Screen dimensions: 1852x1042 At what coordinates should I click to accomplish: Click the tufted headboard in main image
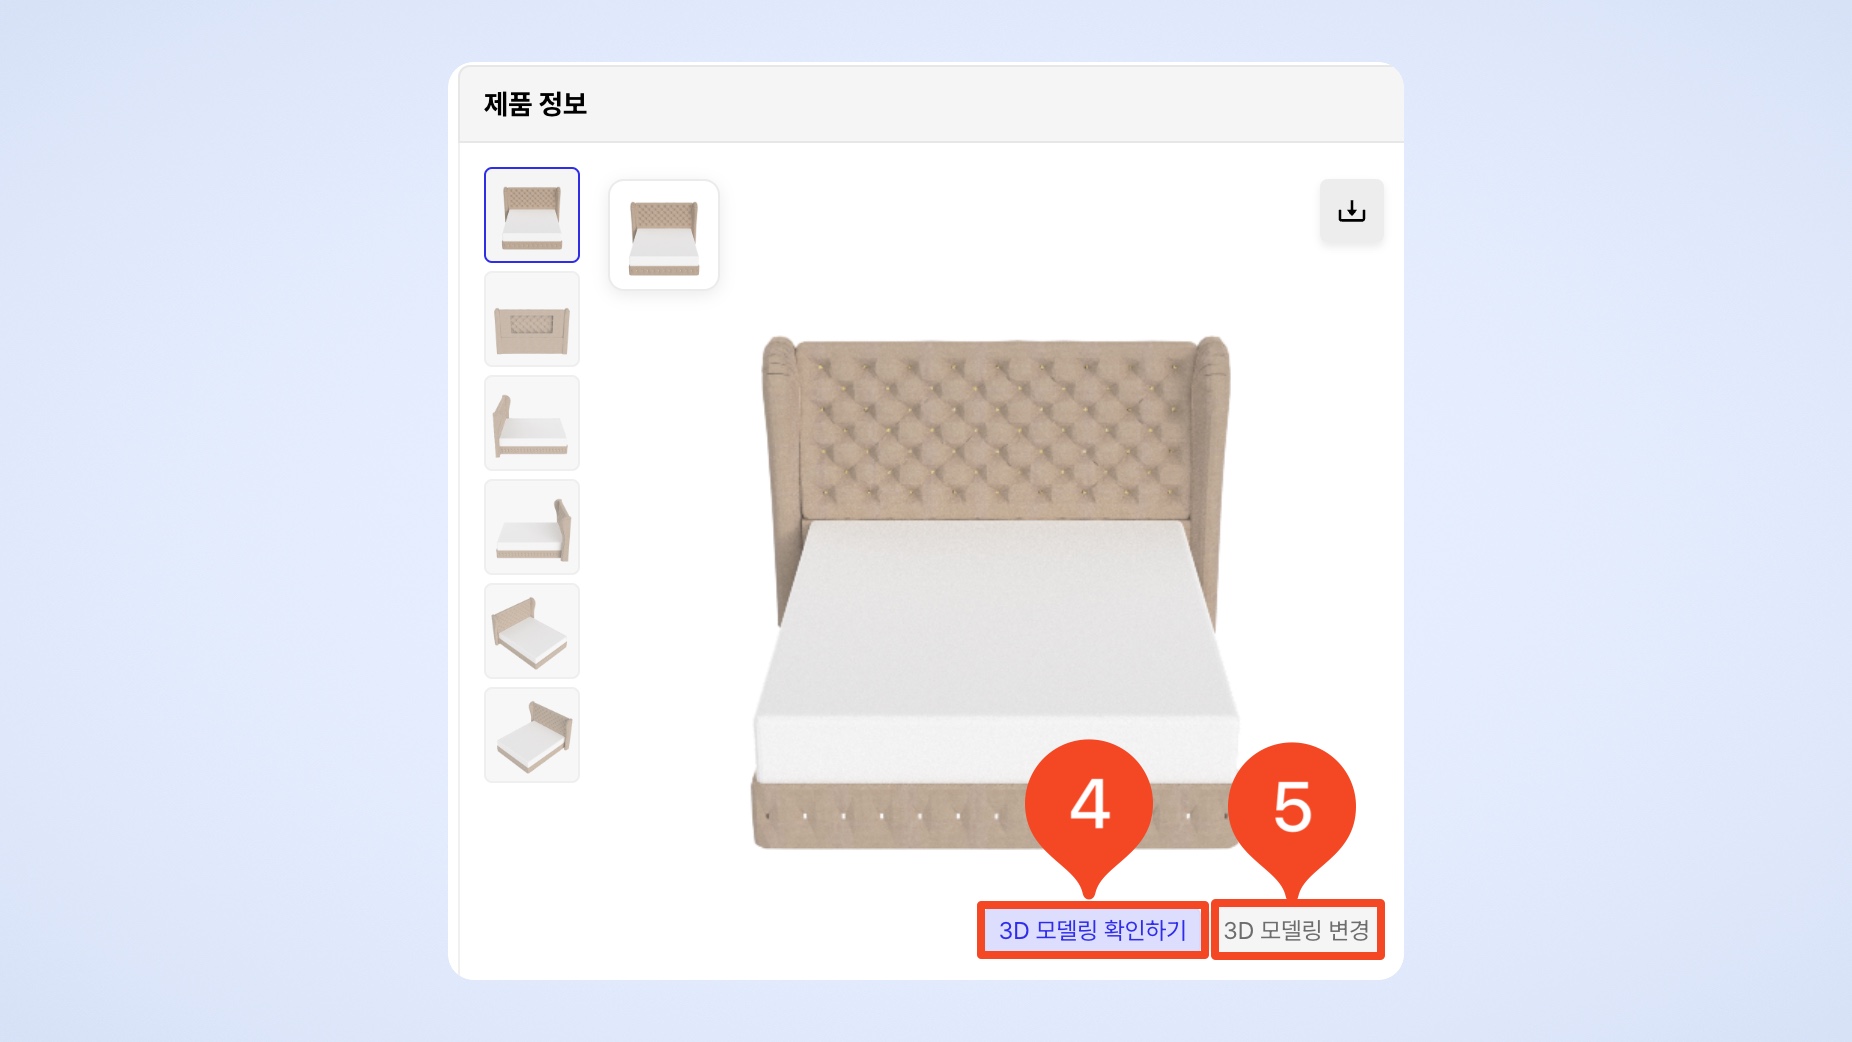click(x=998, y=430)
